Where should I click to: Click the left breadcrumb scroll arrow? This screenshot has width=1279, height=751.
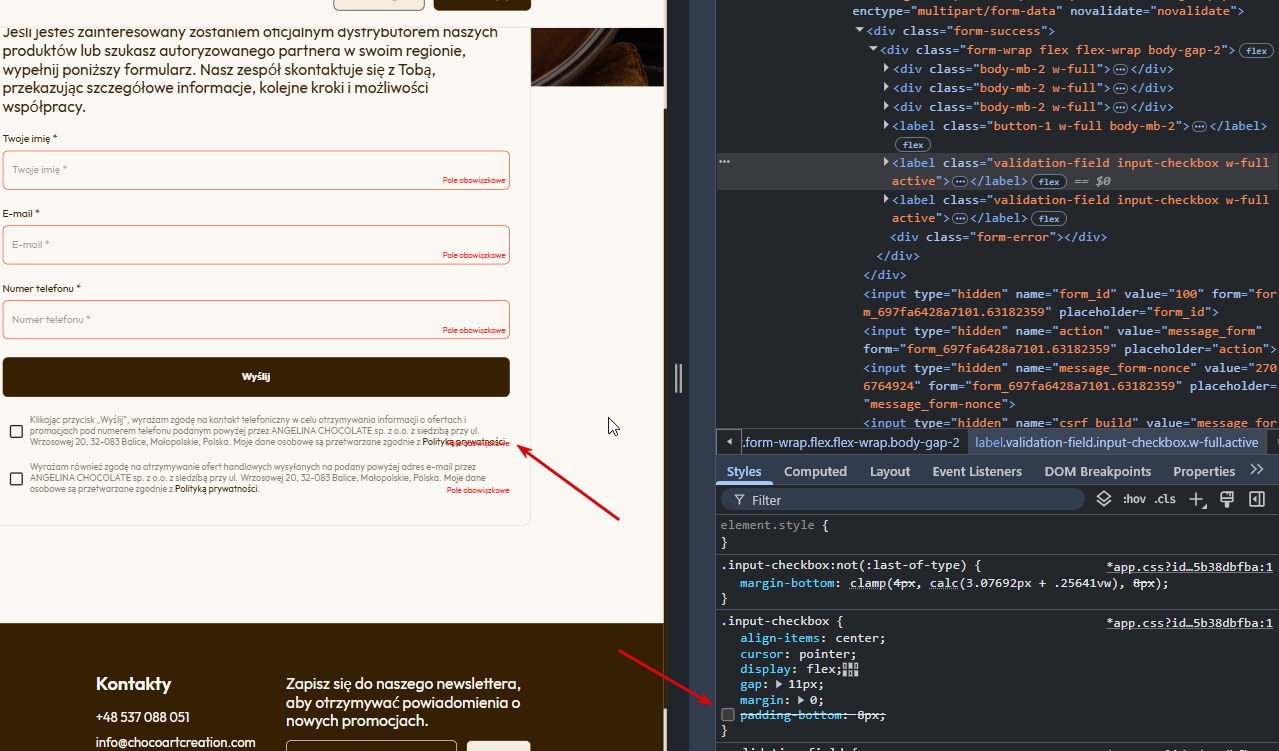[729, 442]
